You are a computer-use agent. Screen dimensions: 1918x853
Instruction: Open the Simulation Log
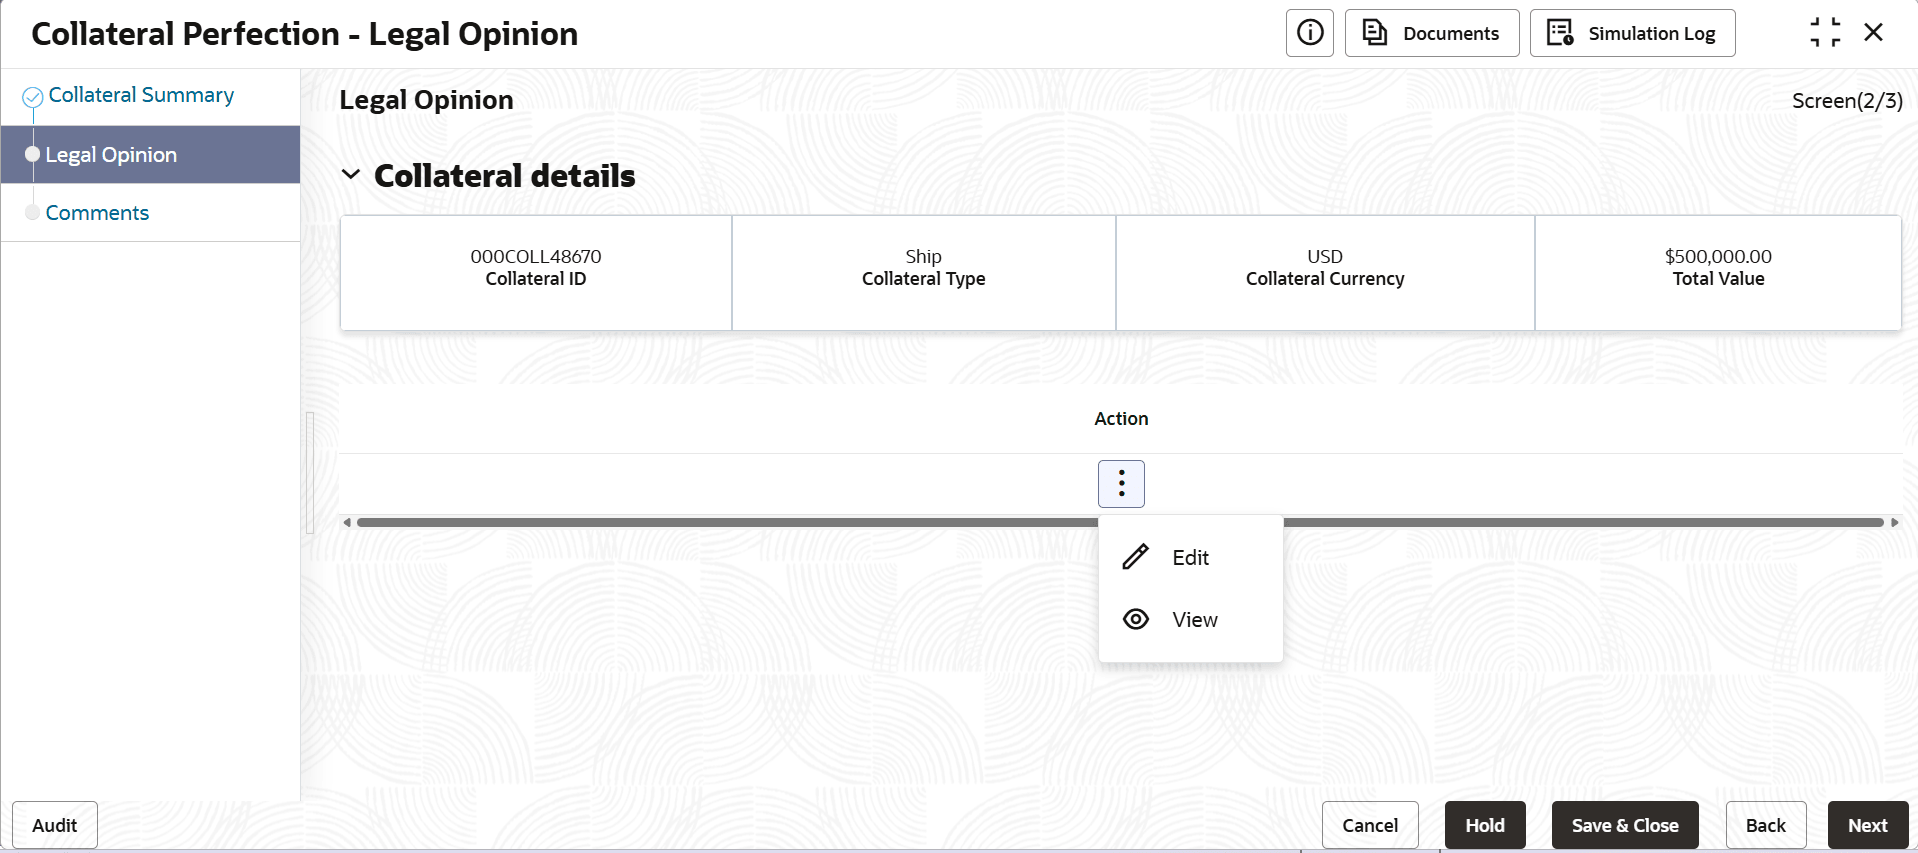(1632, 33)
